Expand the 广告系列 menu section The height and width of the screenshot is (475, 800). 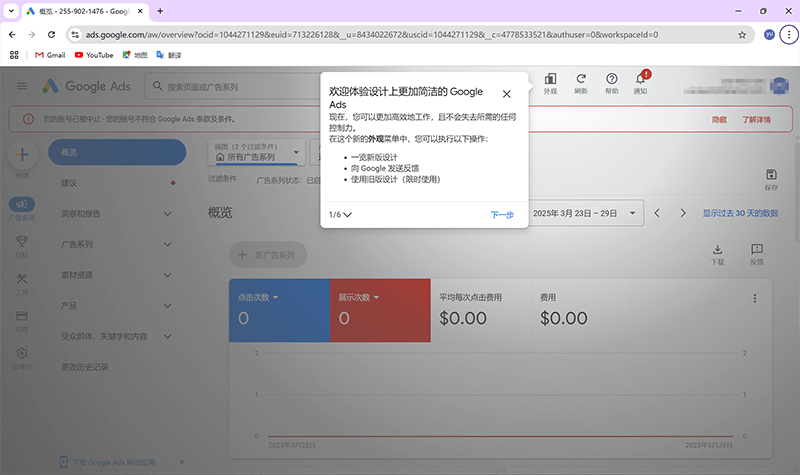tap(167, 244)
